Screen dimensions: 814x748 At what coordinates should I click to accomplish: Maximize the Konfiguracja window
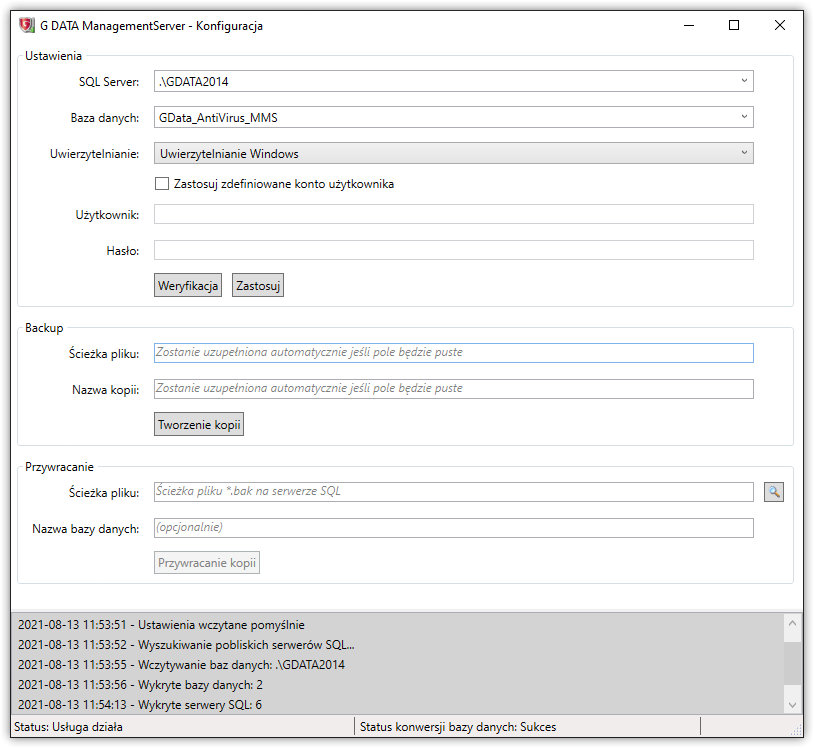pyautogui.click(x=734, y=25)
